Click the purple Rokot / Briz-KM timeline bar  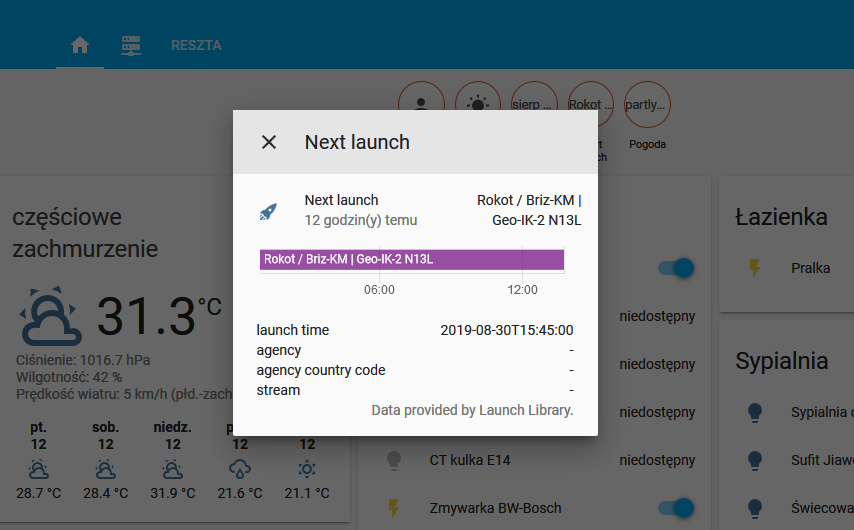point(411,260)
